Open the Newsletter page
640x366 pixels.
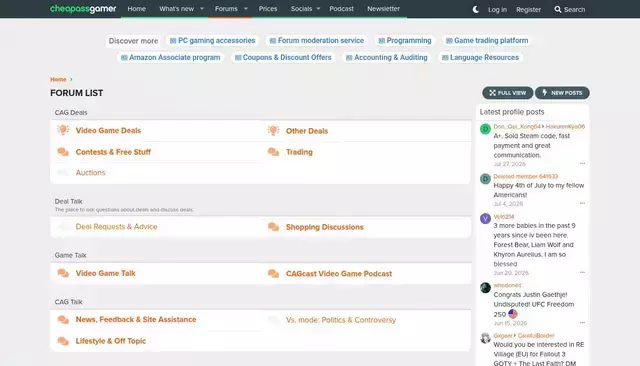(x=383, y=9)
